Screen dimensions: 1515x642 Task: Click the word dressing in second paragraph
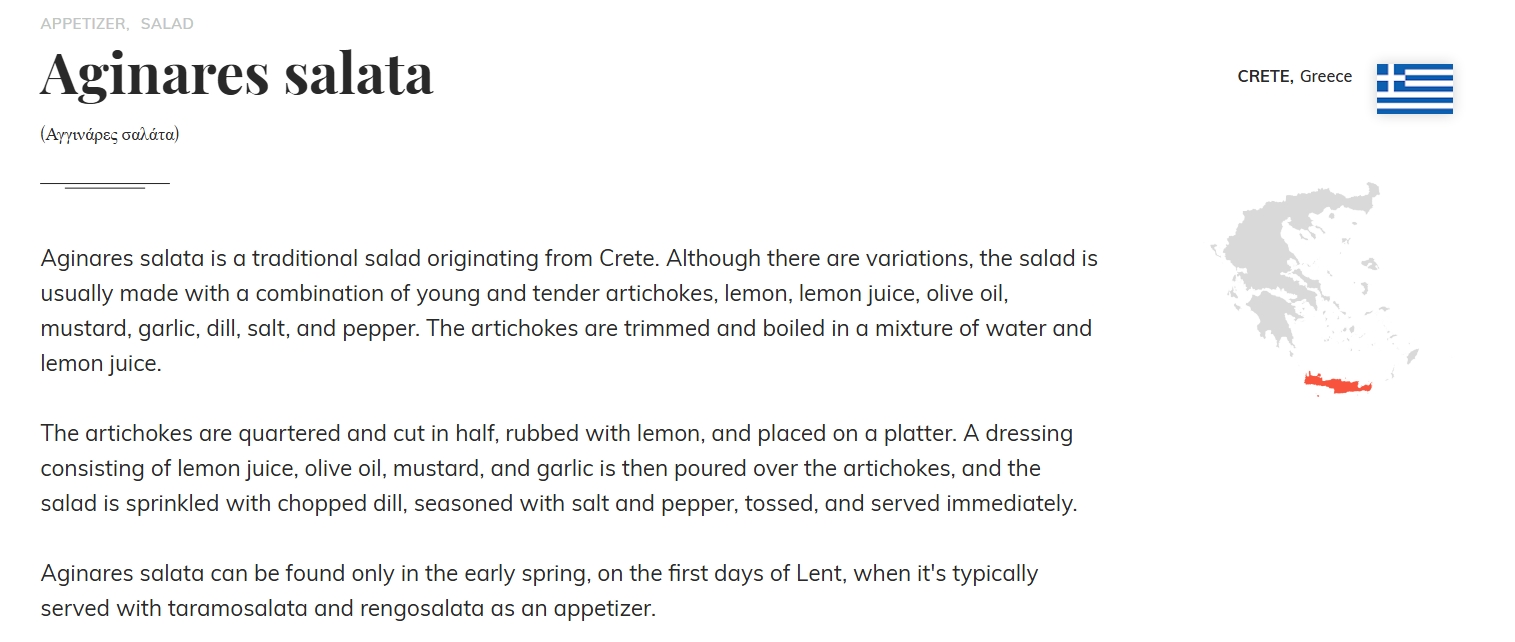tap(1029, 434)
